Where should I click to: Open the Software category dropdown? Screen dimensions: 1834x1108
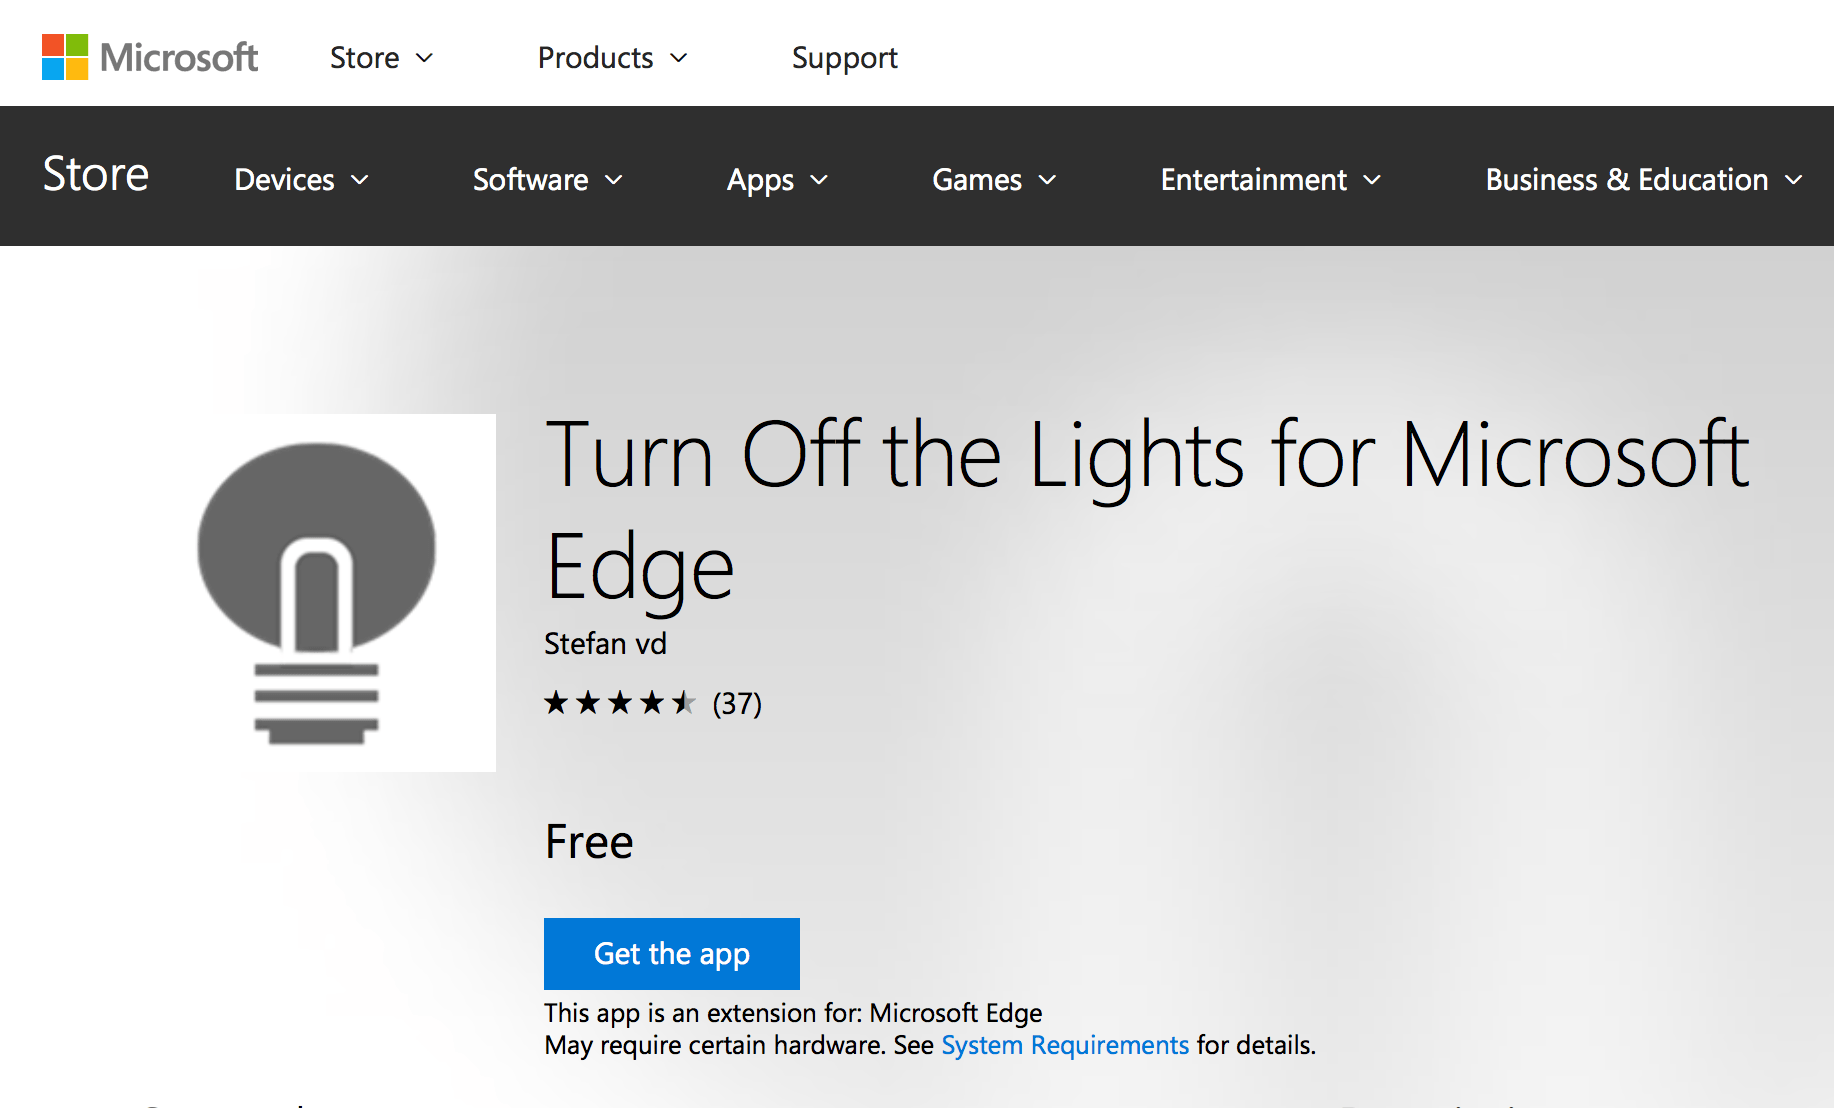pyautogui.click(x=548, y=180)
